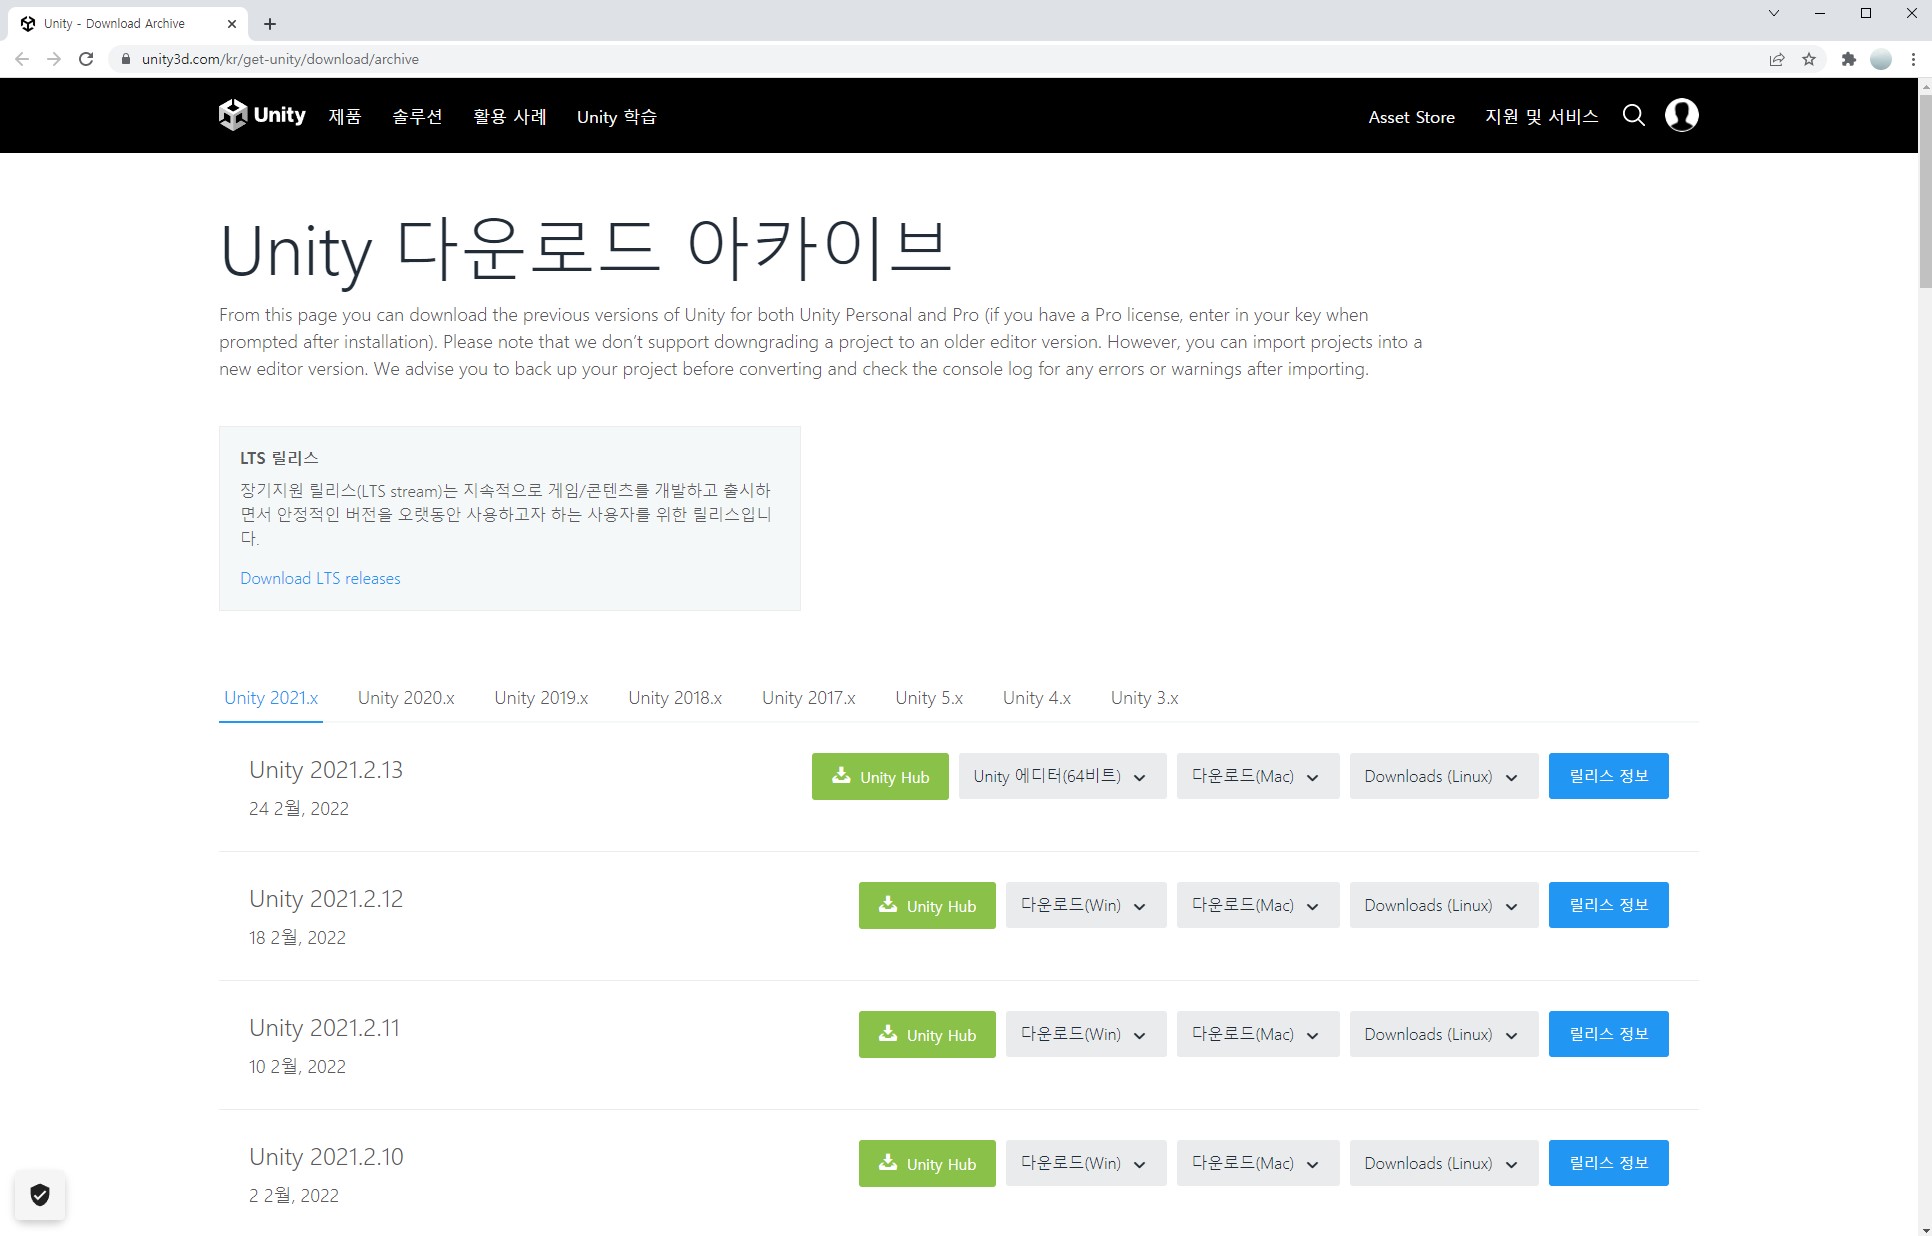The height and width of the screenshot is (1236, 1932).
Task: Click browser forward arrow
Action: click(x=54, y=59)
